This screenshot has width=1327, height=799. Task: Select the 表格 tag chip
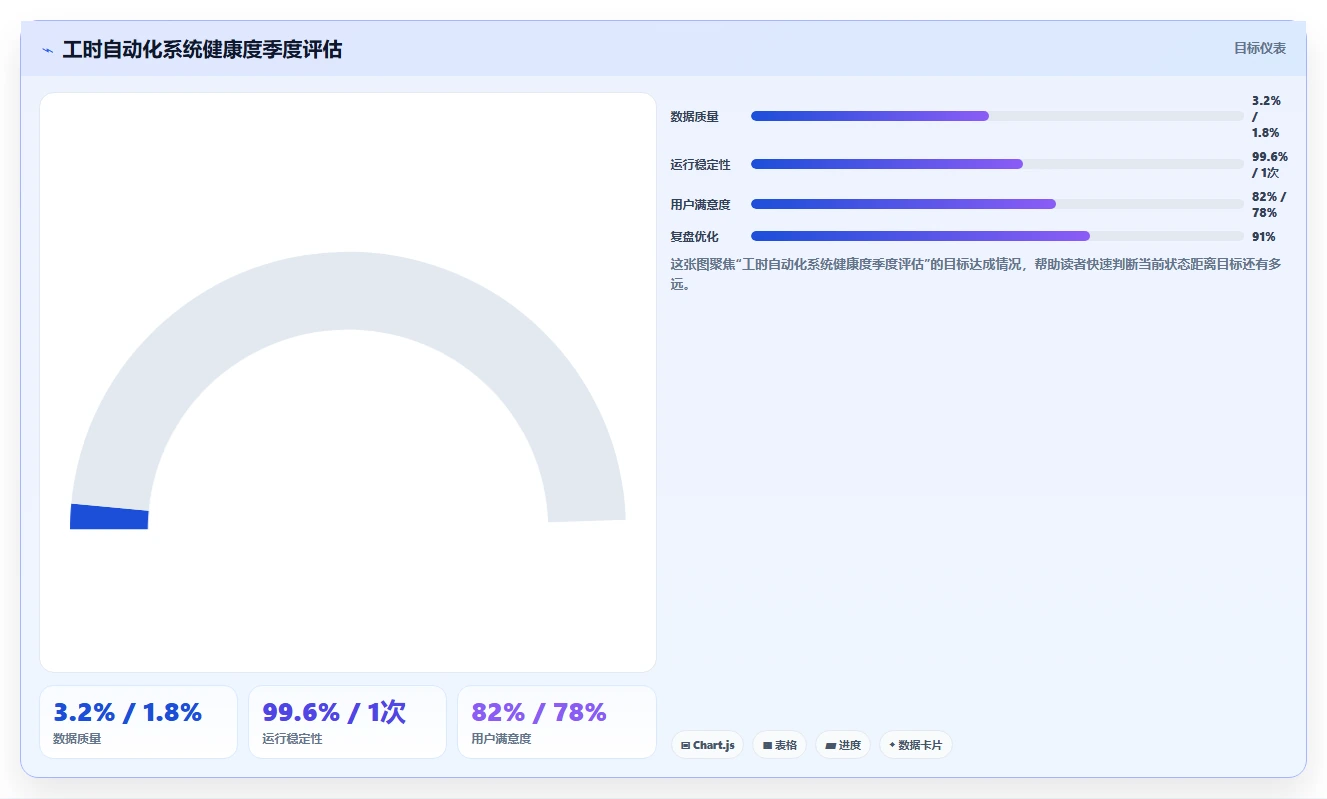(x=779, y=745)
